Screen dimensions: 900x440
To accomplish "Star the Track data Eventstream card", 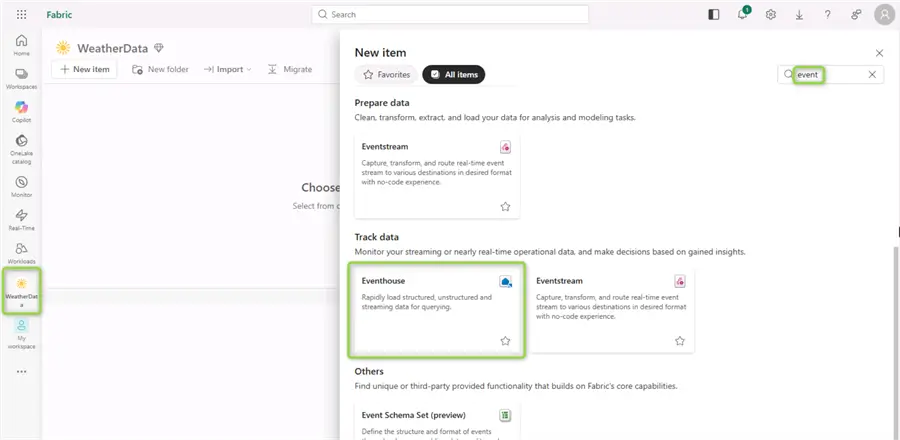I will coord(680,341).
